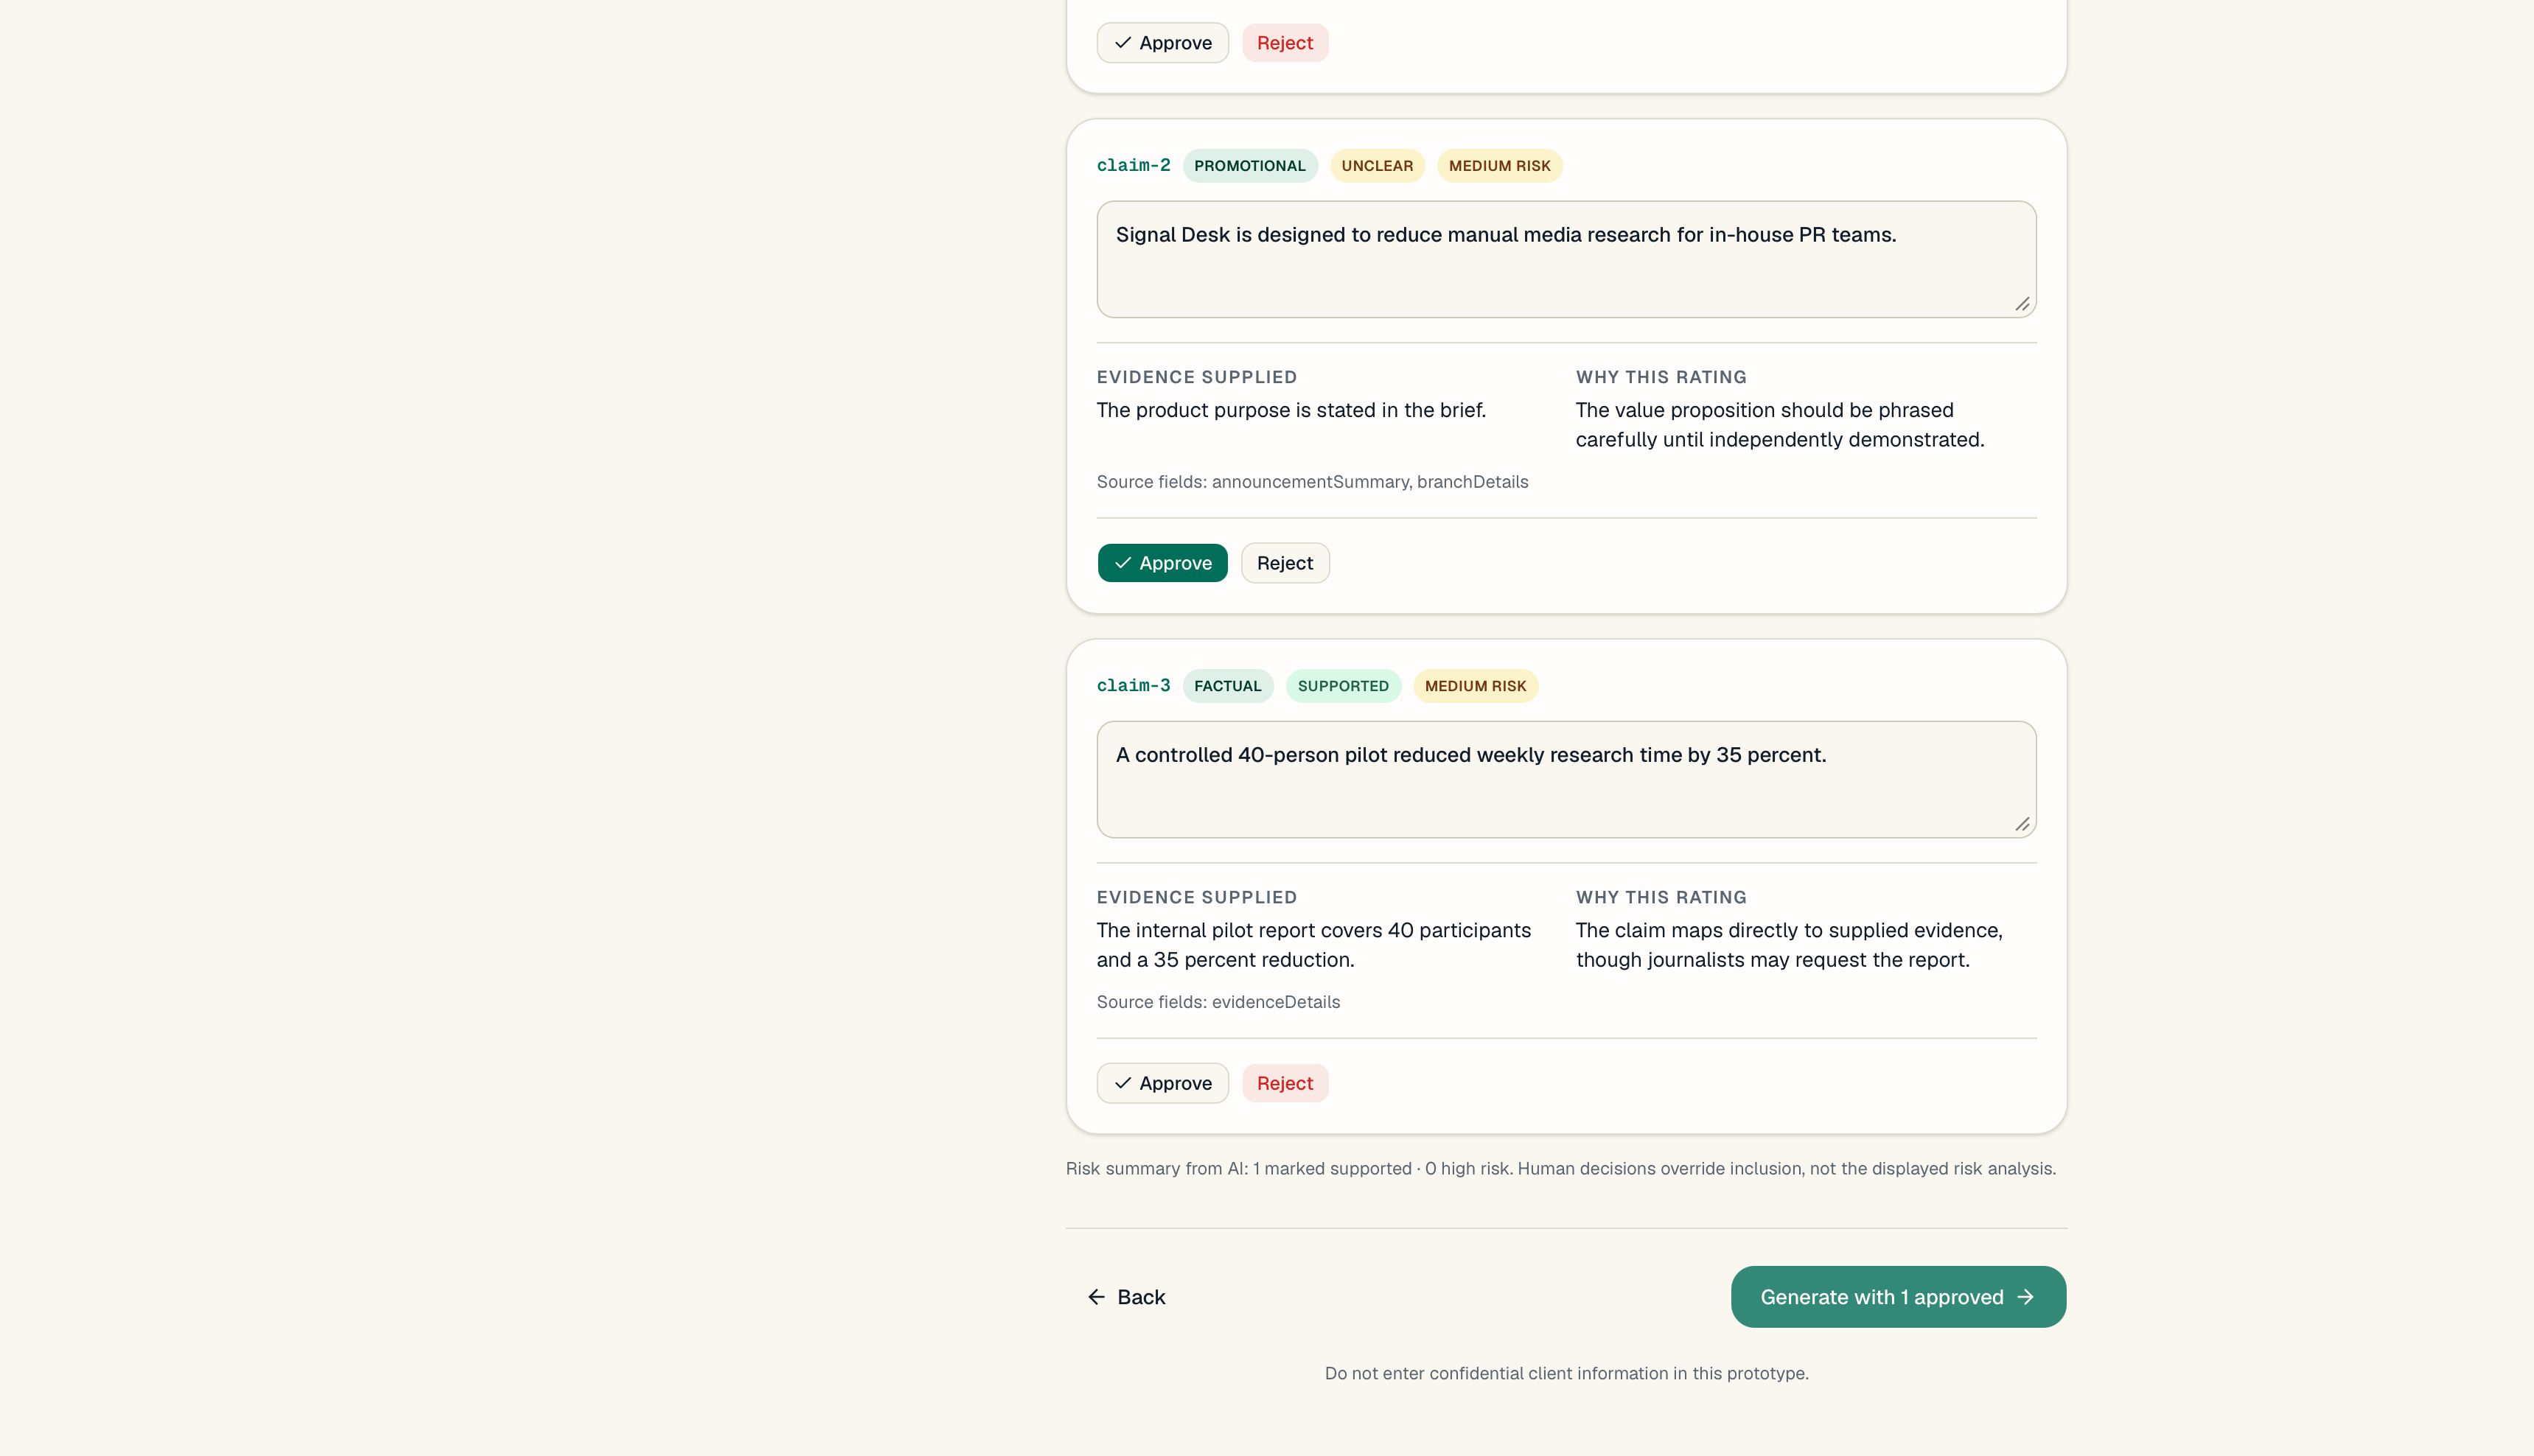Image resolution: width=2534 pixels, height=1456 pixels.
Task: Click the internal pilot report evidence text
Action: [x=1313, y=945]
